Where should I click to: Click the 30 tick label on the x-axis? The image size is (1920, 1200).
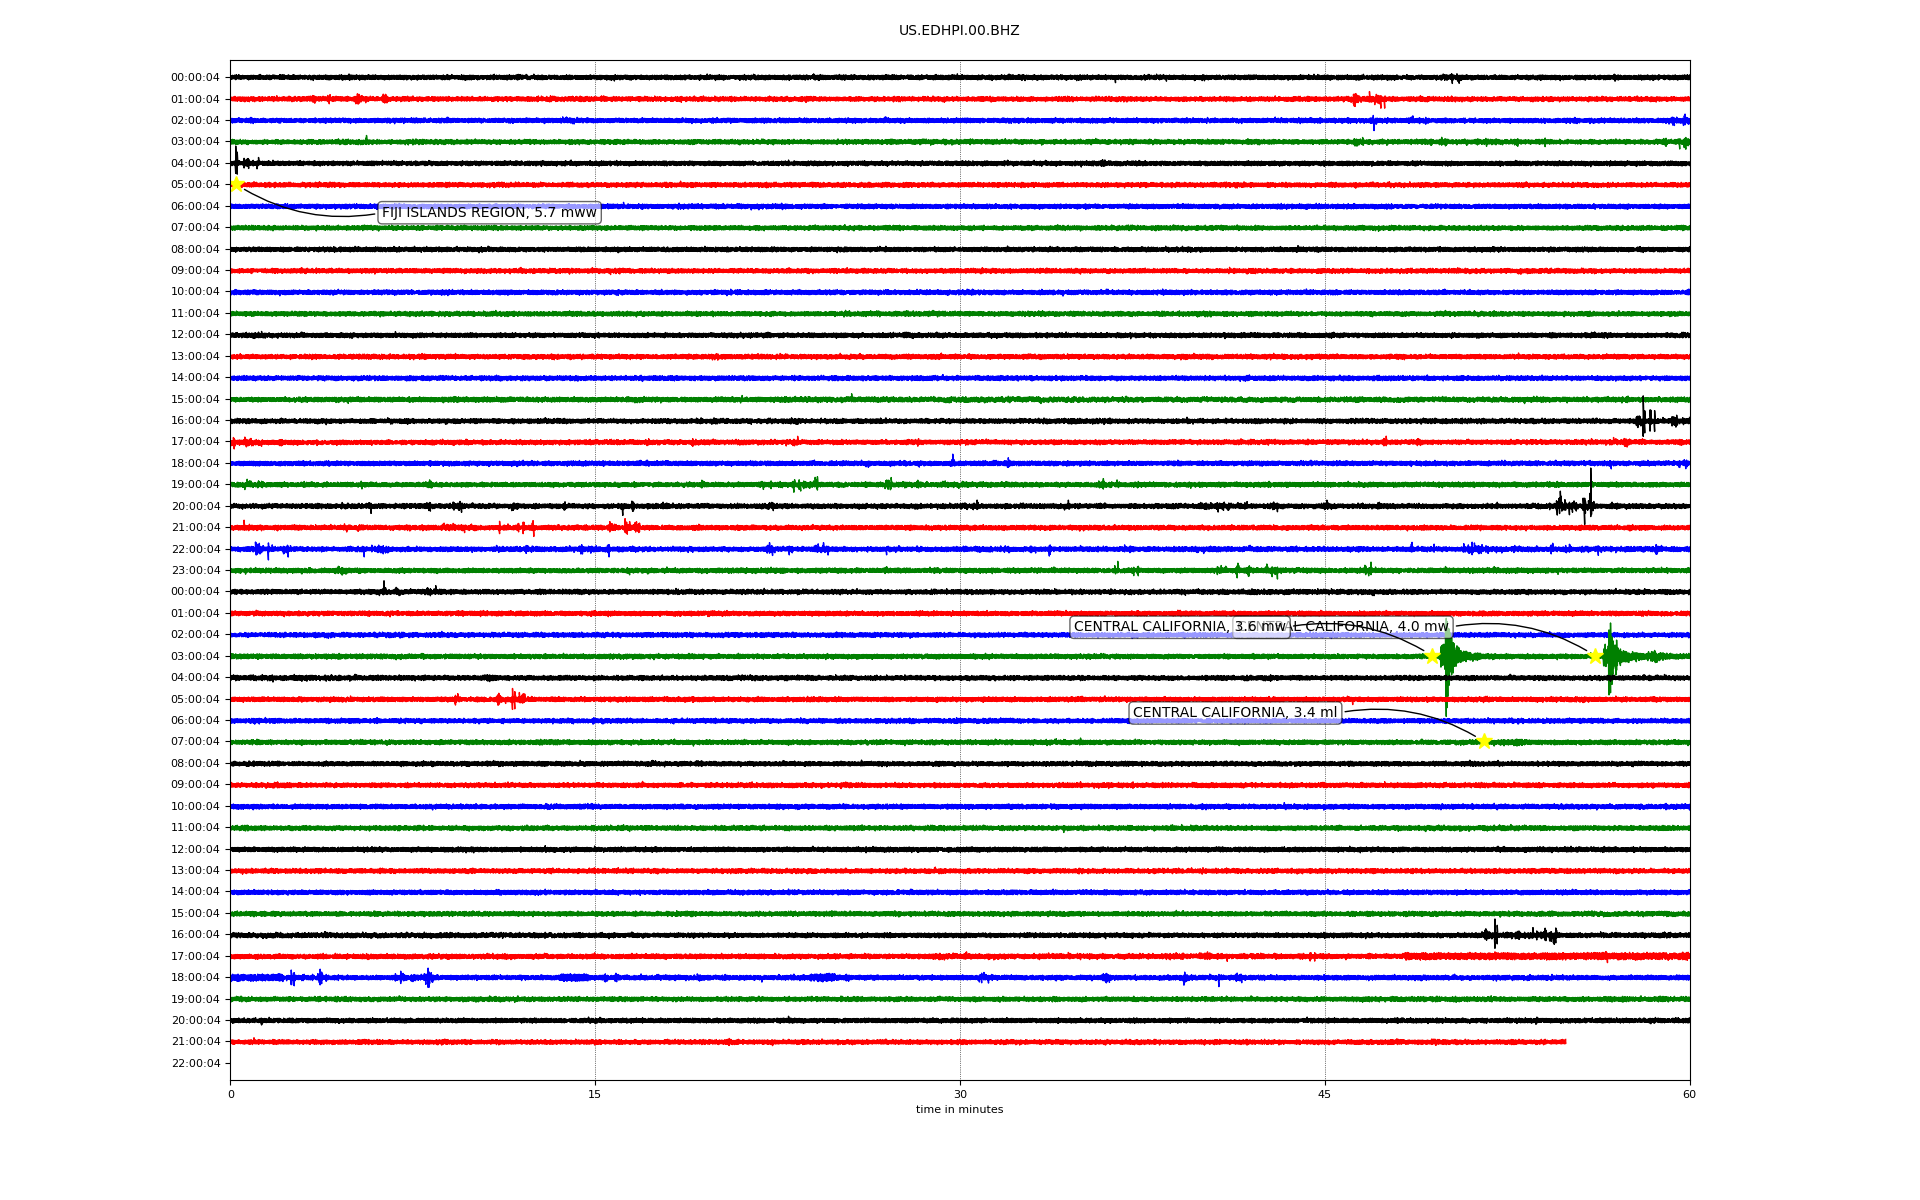pyautogui.click(x=960, y=1094)
